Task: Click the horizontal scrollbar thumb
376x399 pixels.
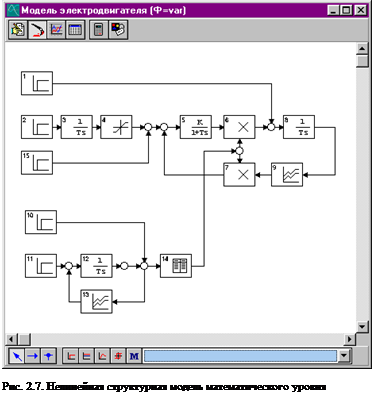Action: 24,339
